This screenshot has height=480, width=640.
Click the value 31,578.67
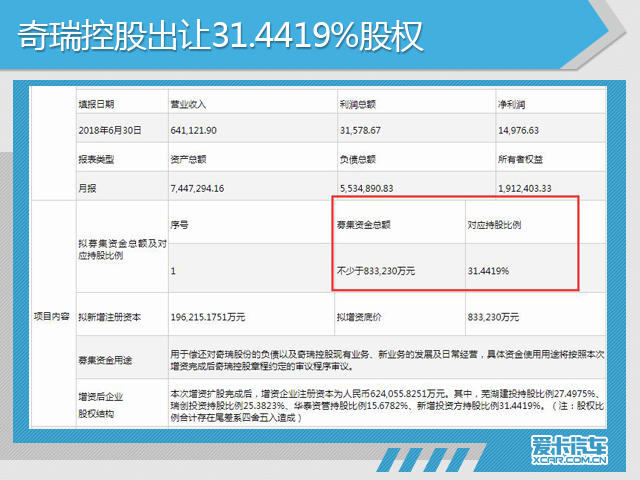360,131
